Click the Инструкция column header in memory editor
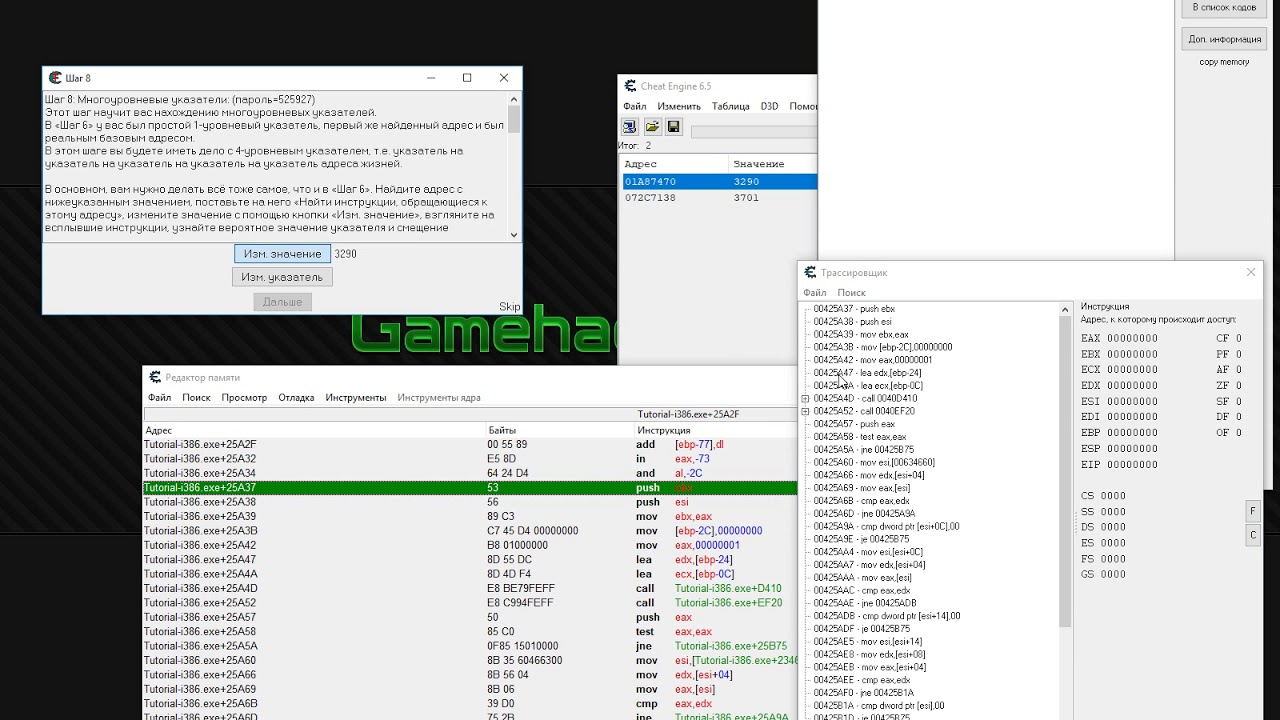Image resolution: width=1280 pixels, height=720 pixels. pyautogui.click(x=716, y=430)
